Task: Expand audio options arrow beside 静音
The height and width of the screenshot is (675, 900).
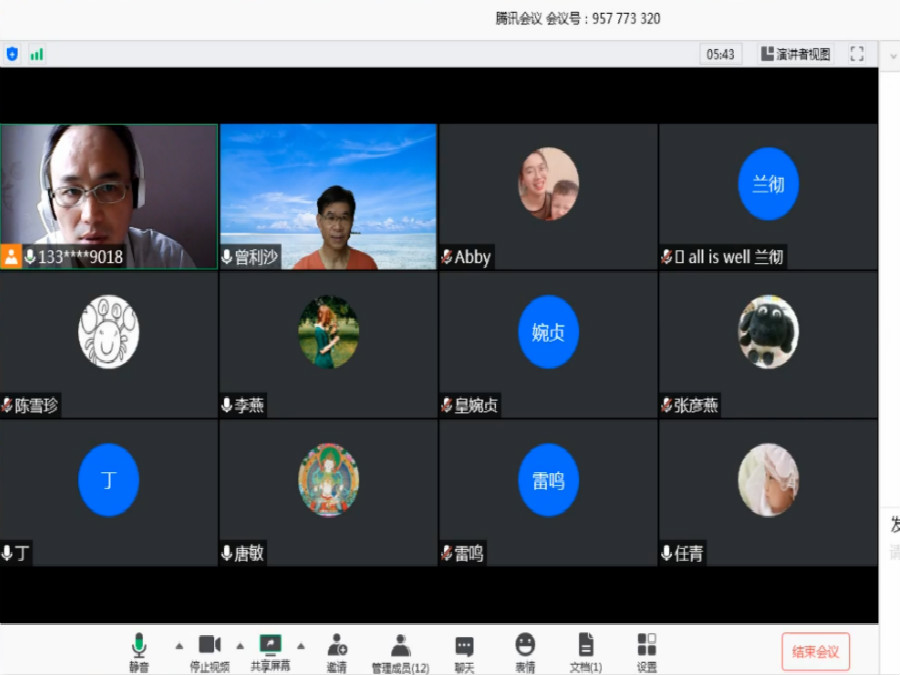Action: [x=179, y=645]
